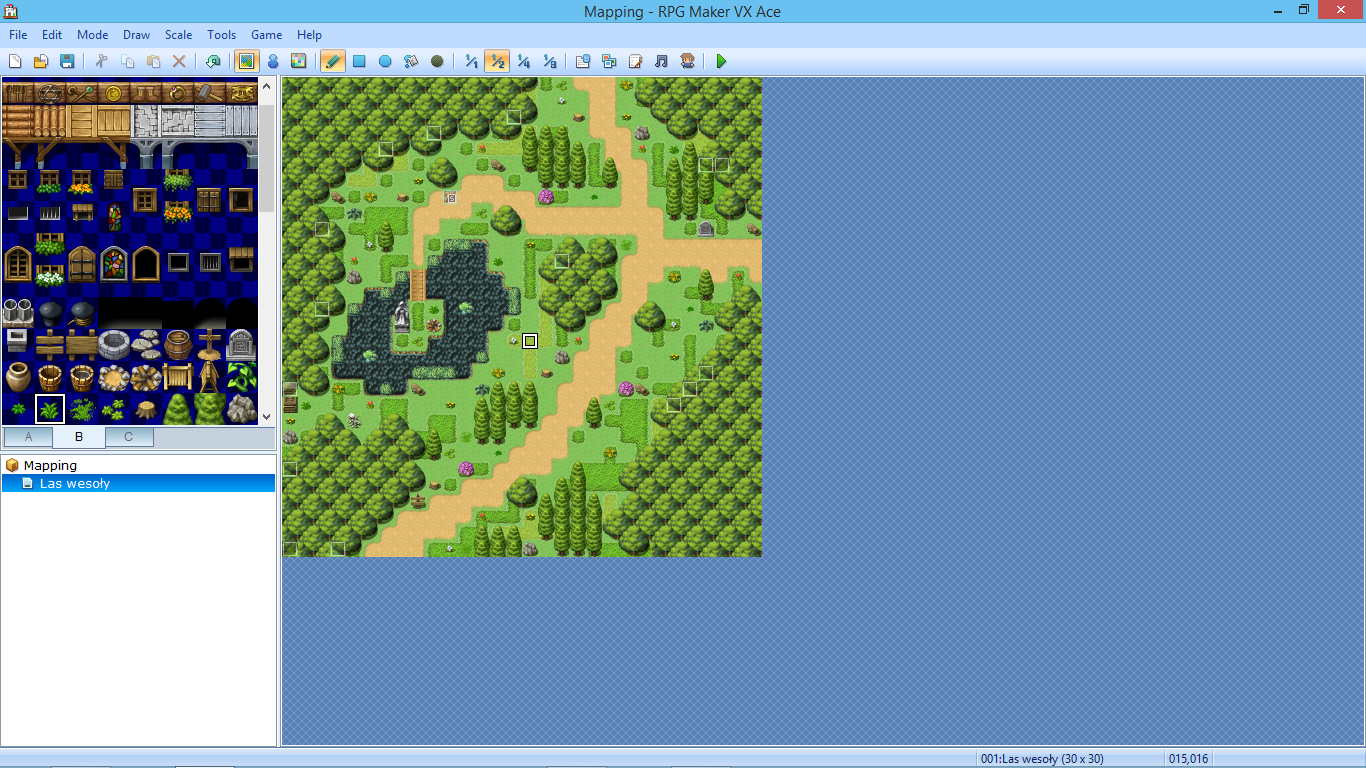Image resolution: width=1366 pixels, height=768 pixels.
Task: Open the Database icon
Action: click(583, 61)
